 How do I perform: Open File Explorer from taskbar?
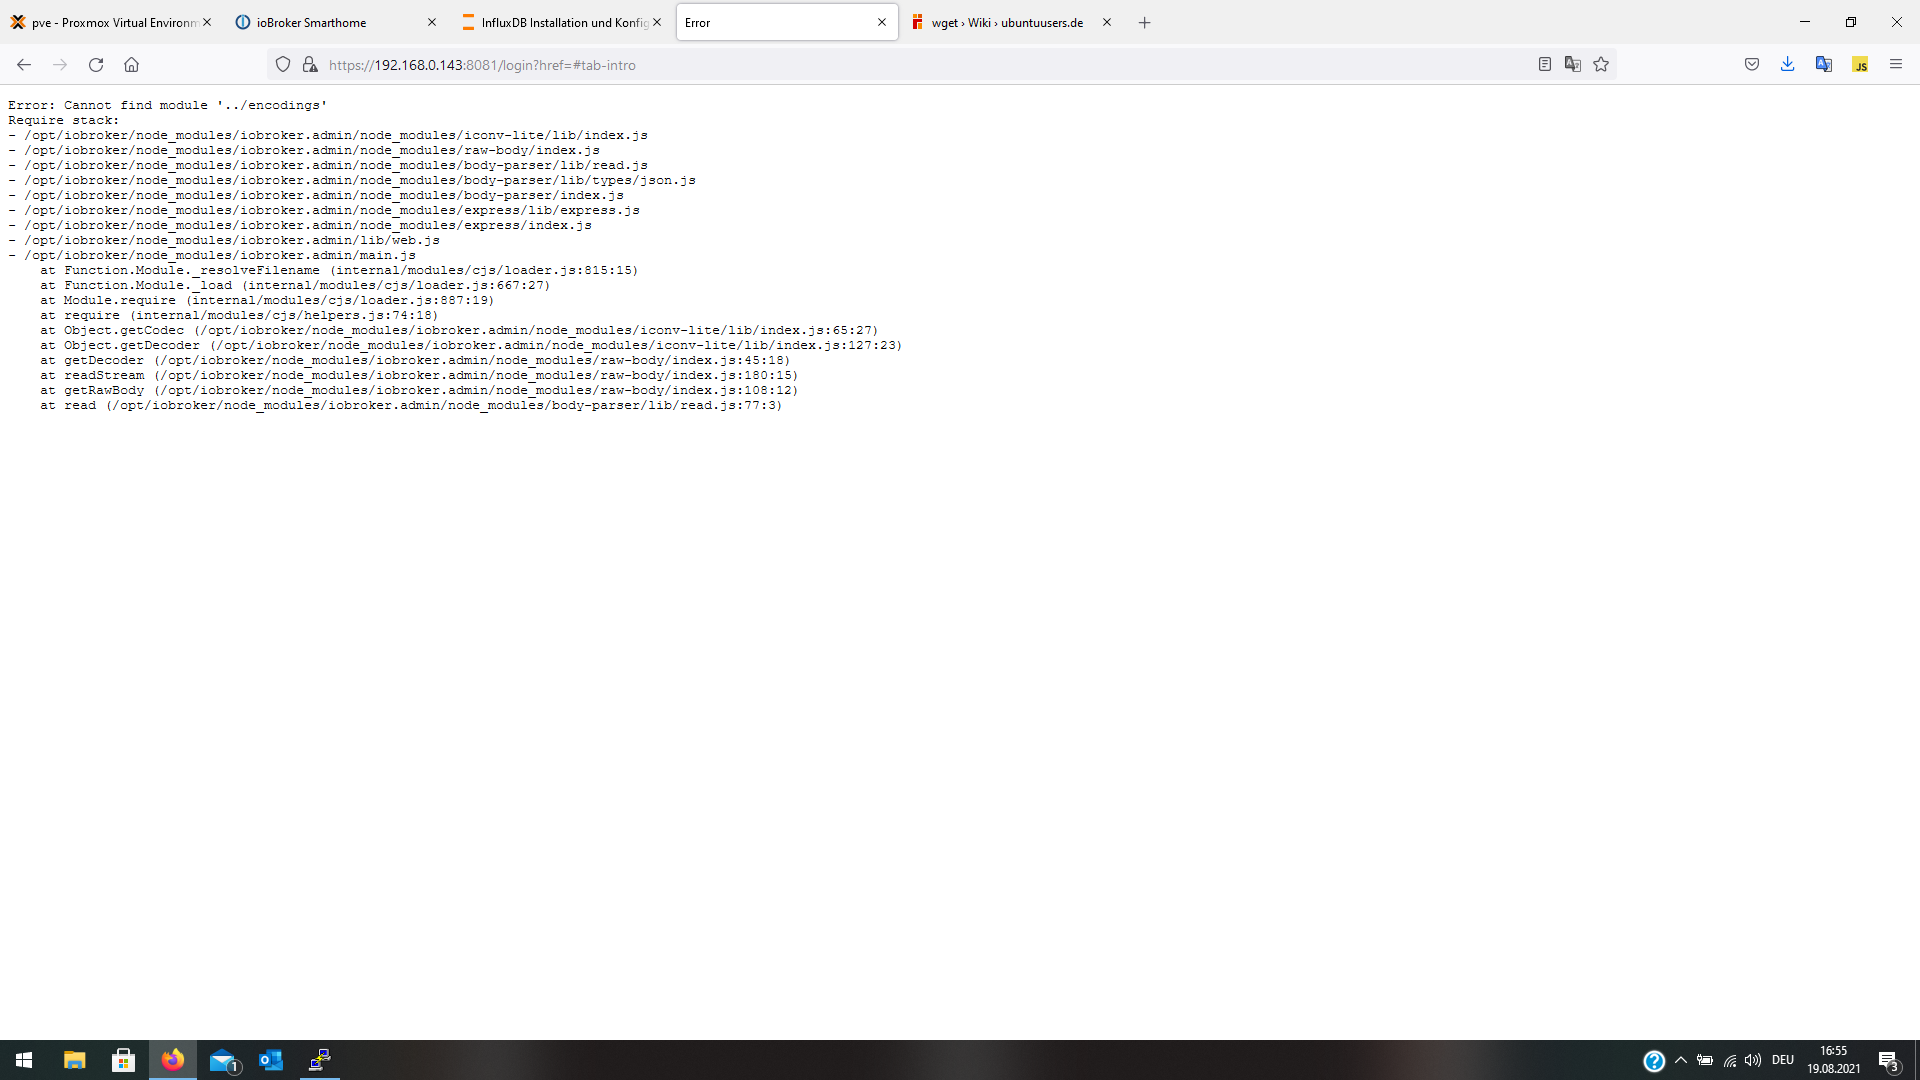click(x=75, y=1060)
